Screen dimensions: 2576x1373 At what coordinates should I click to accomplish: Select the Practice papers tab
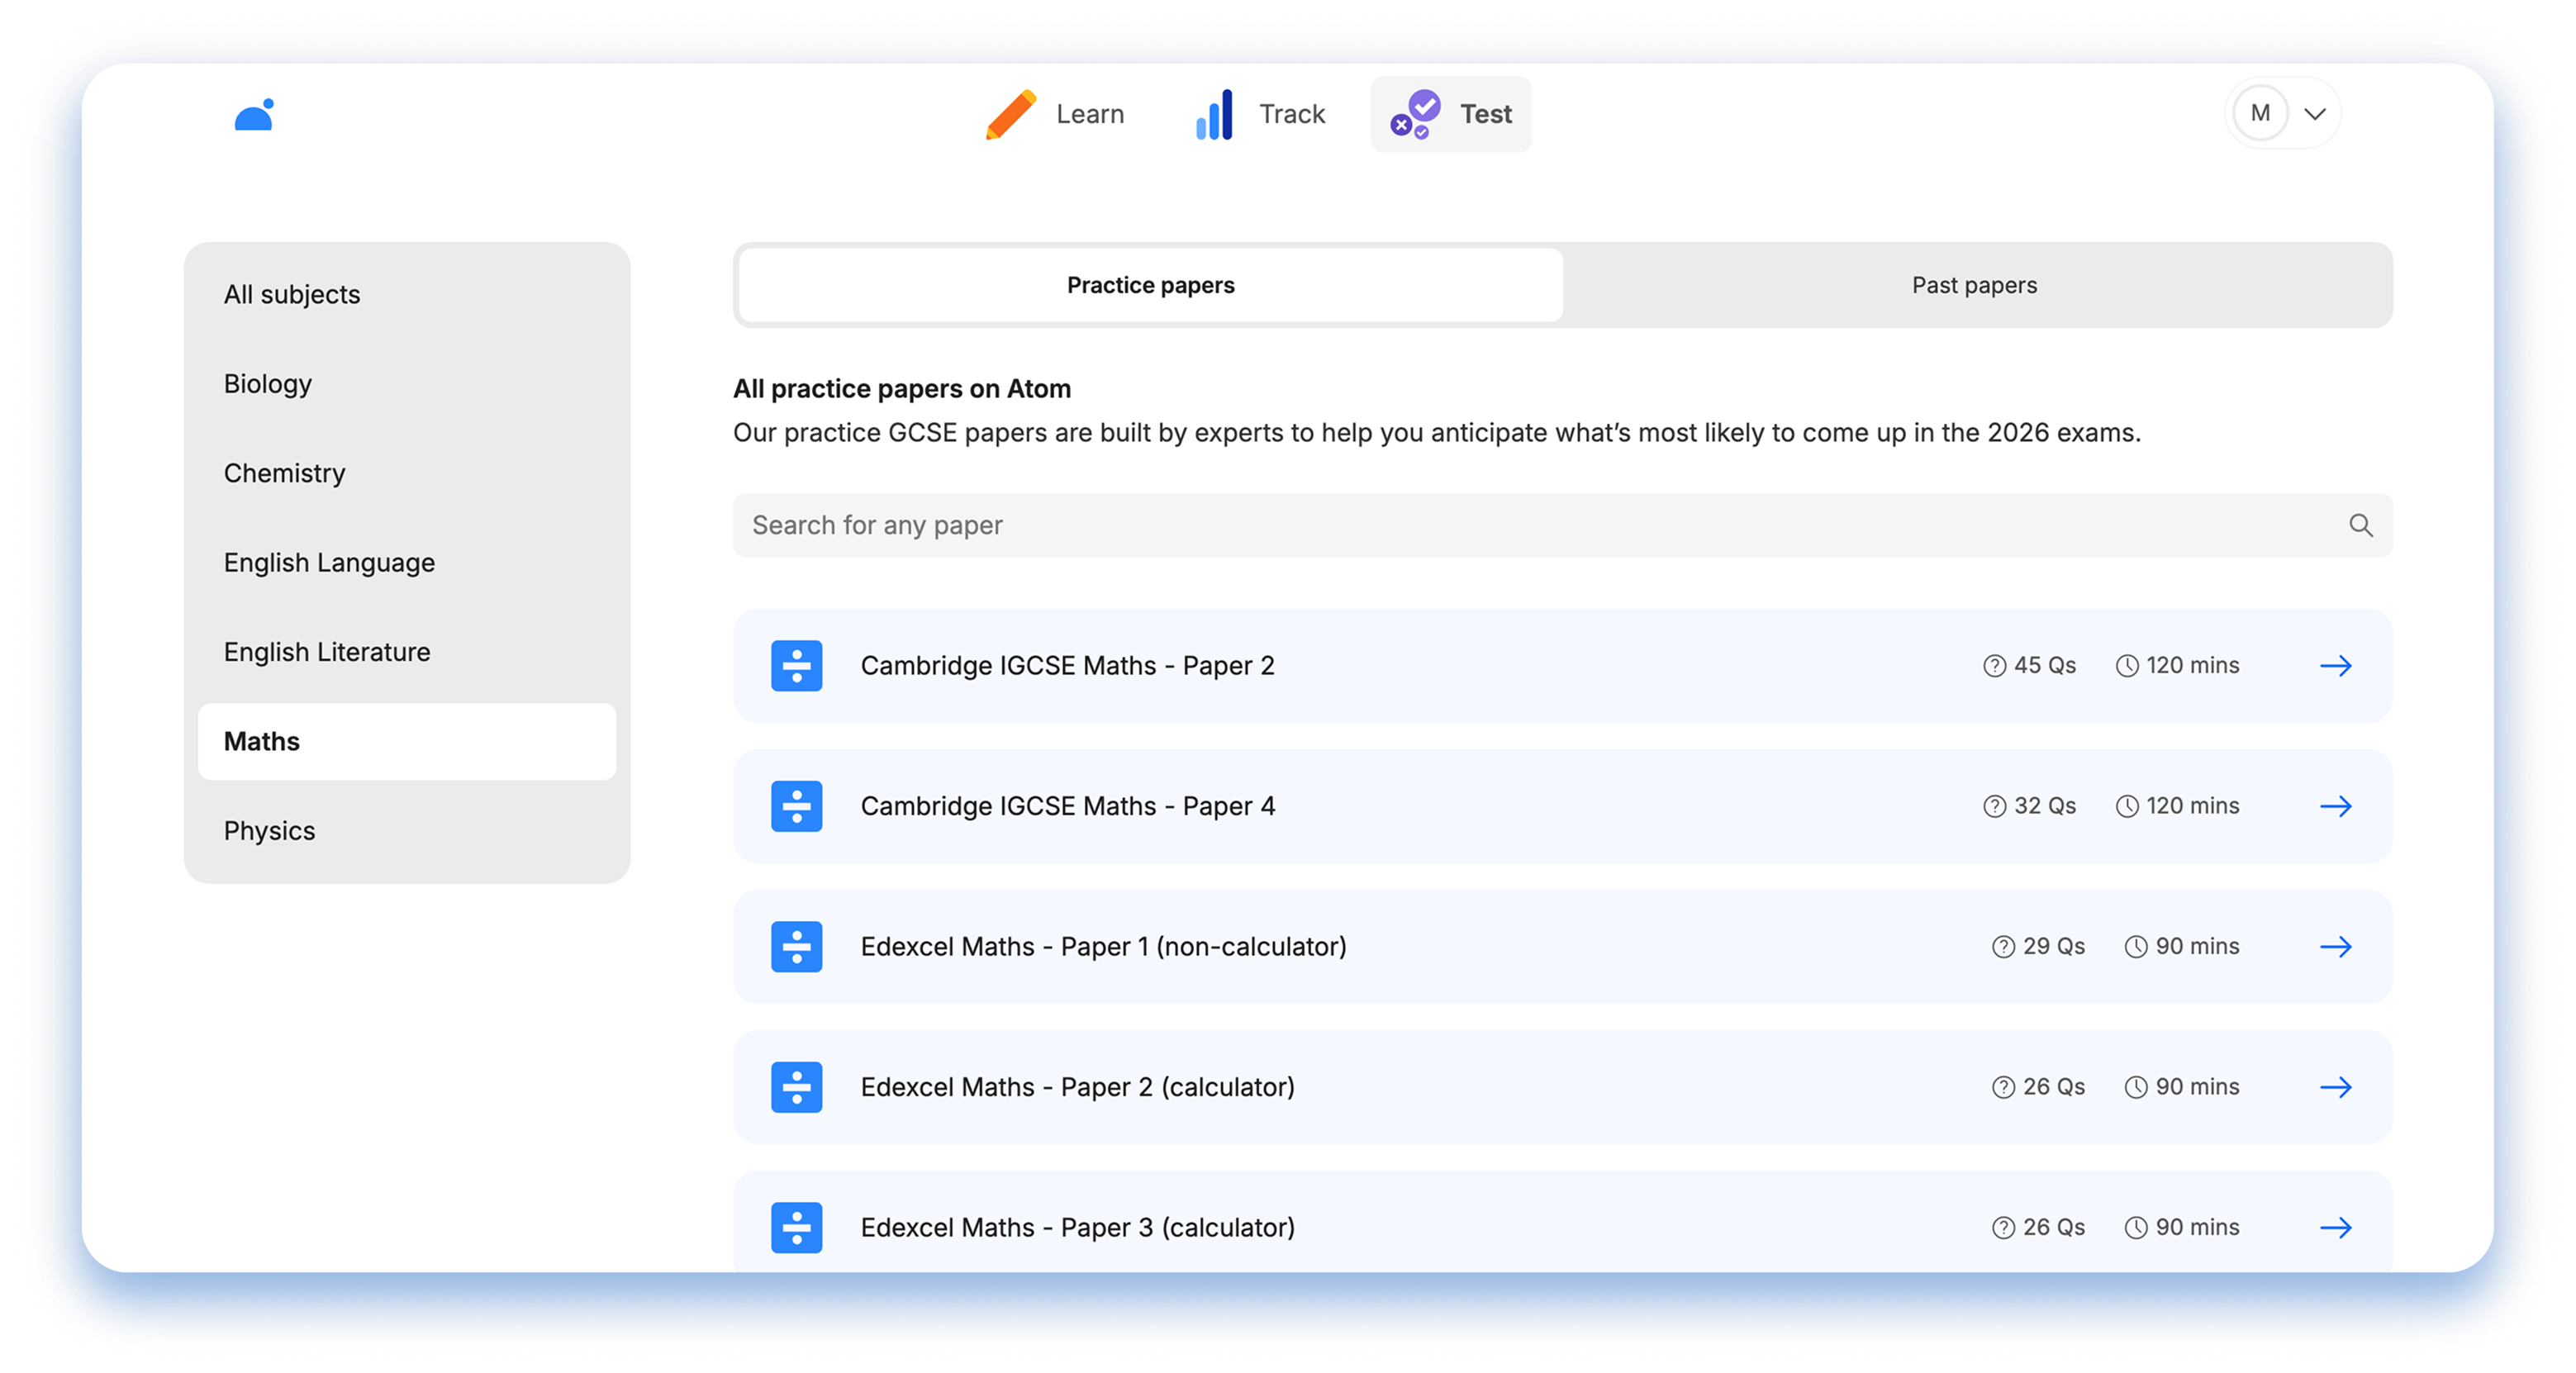coord(1150,285)
